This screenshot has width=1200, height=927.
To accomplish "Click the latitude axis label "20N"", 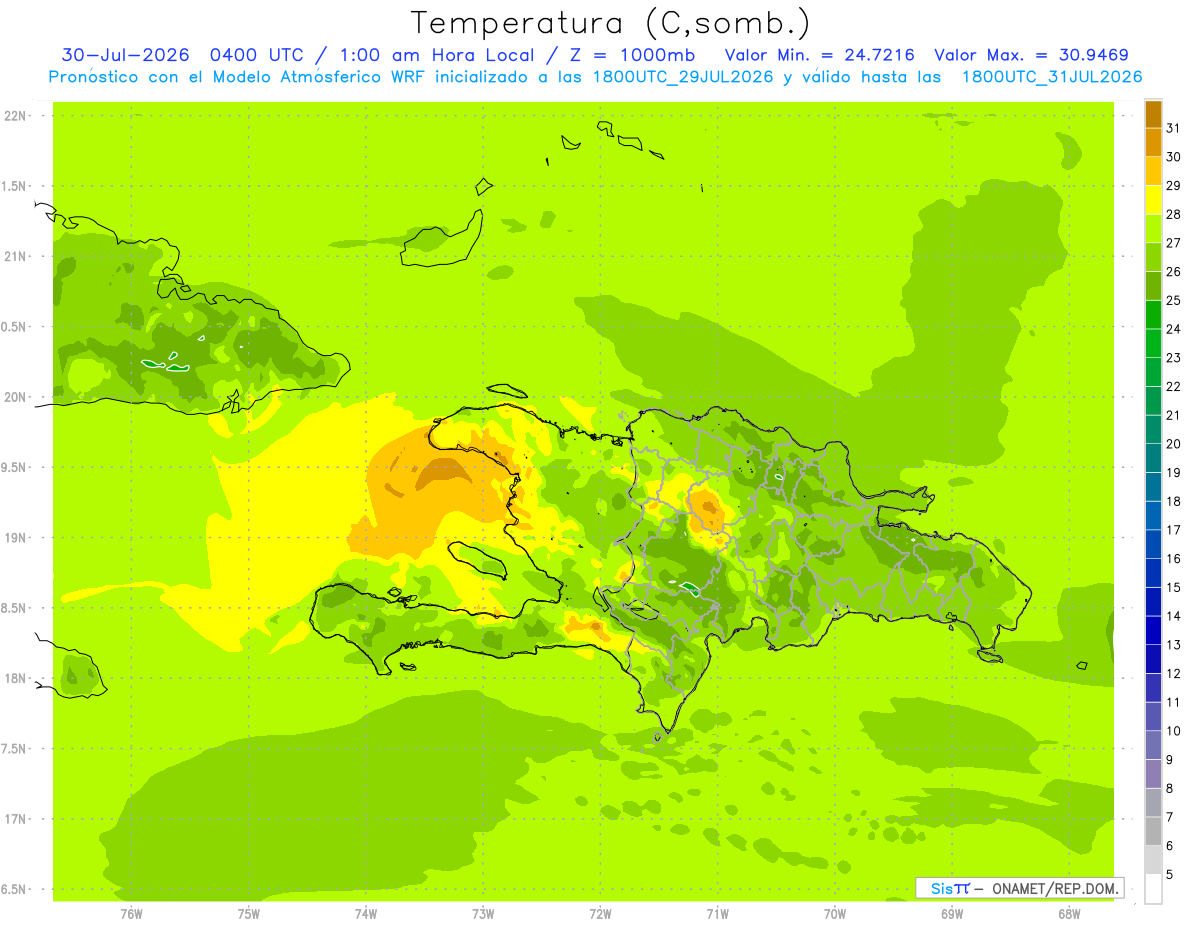I will 16,397.
